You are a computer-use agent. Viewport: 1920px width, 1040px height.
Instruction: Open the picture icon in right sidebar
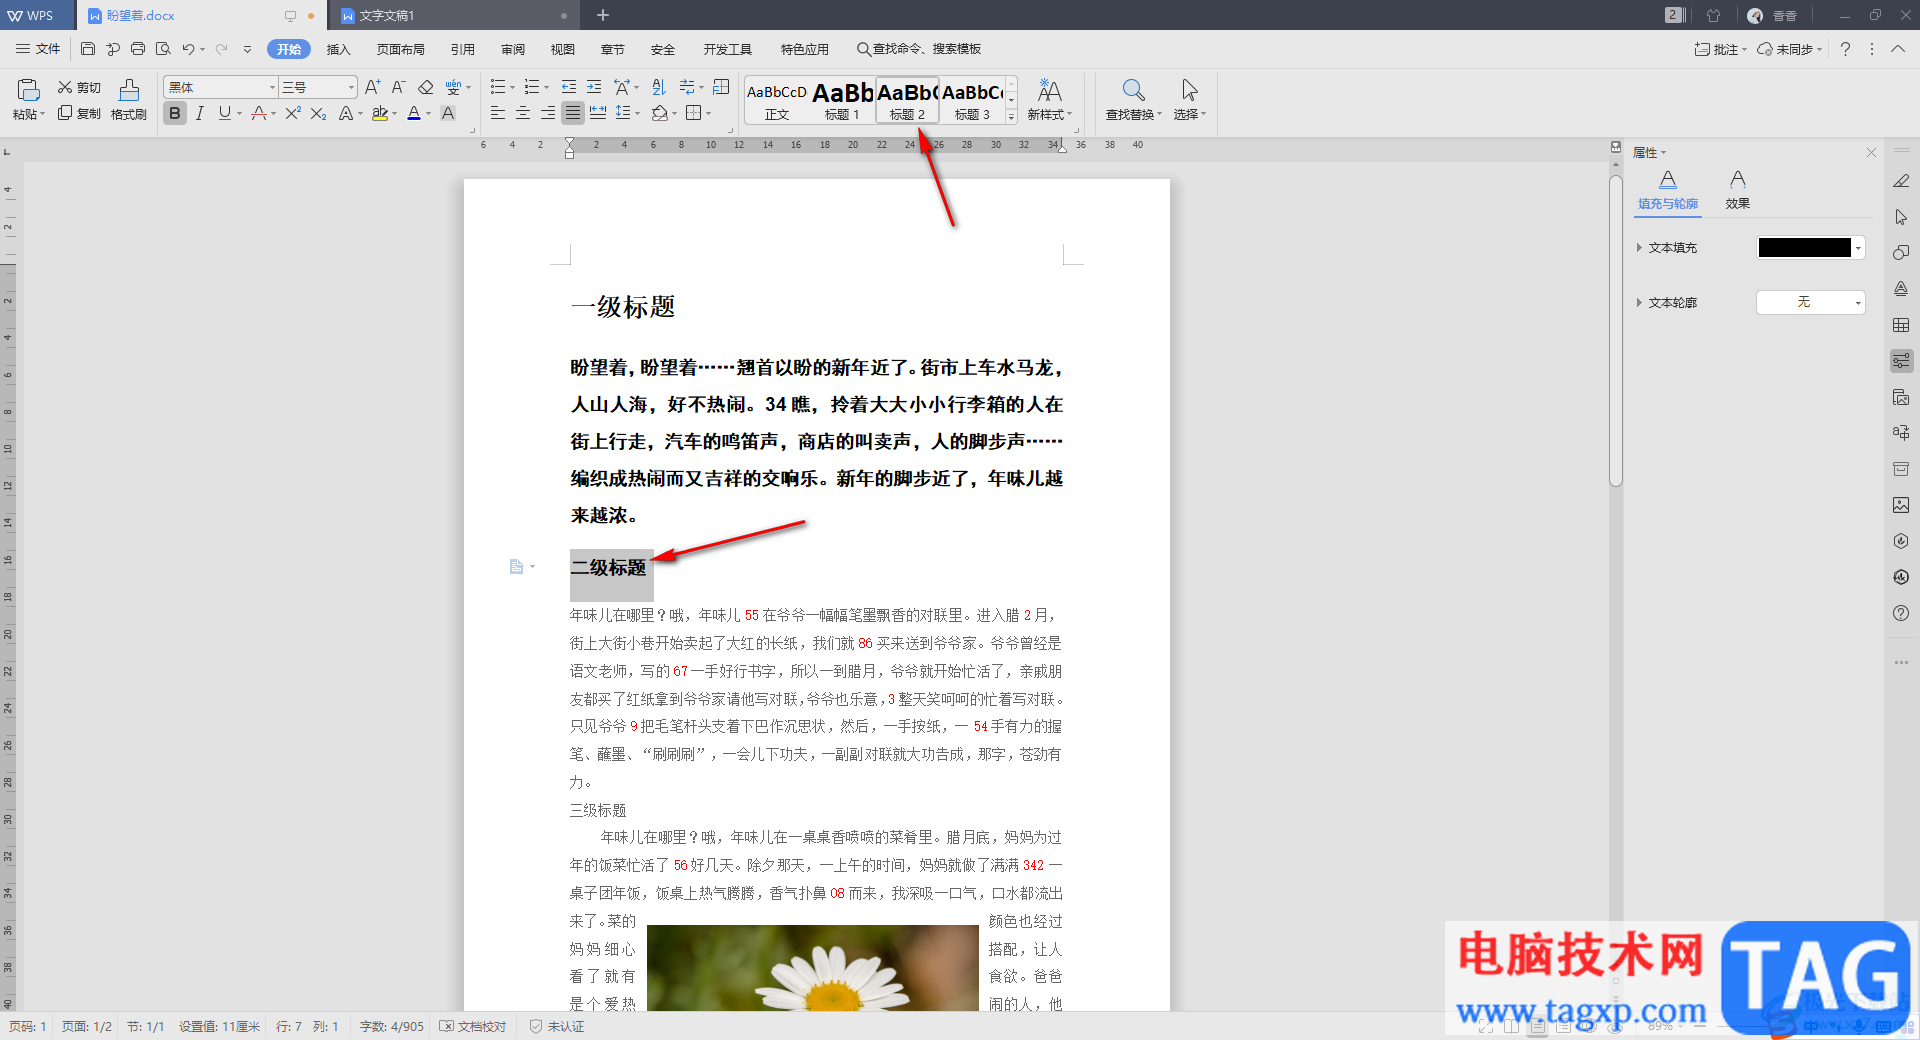(x=1901, y=505)
